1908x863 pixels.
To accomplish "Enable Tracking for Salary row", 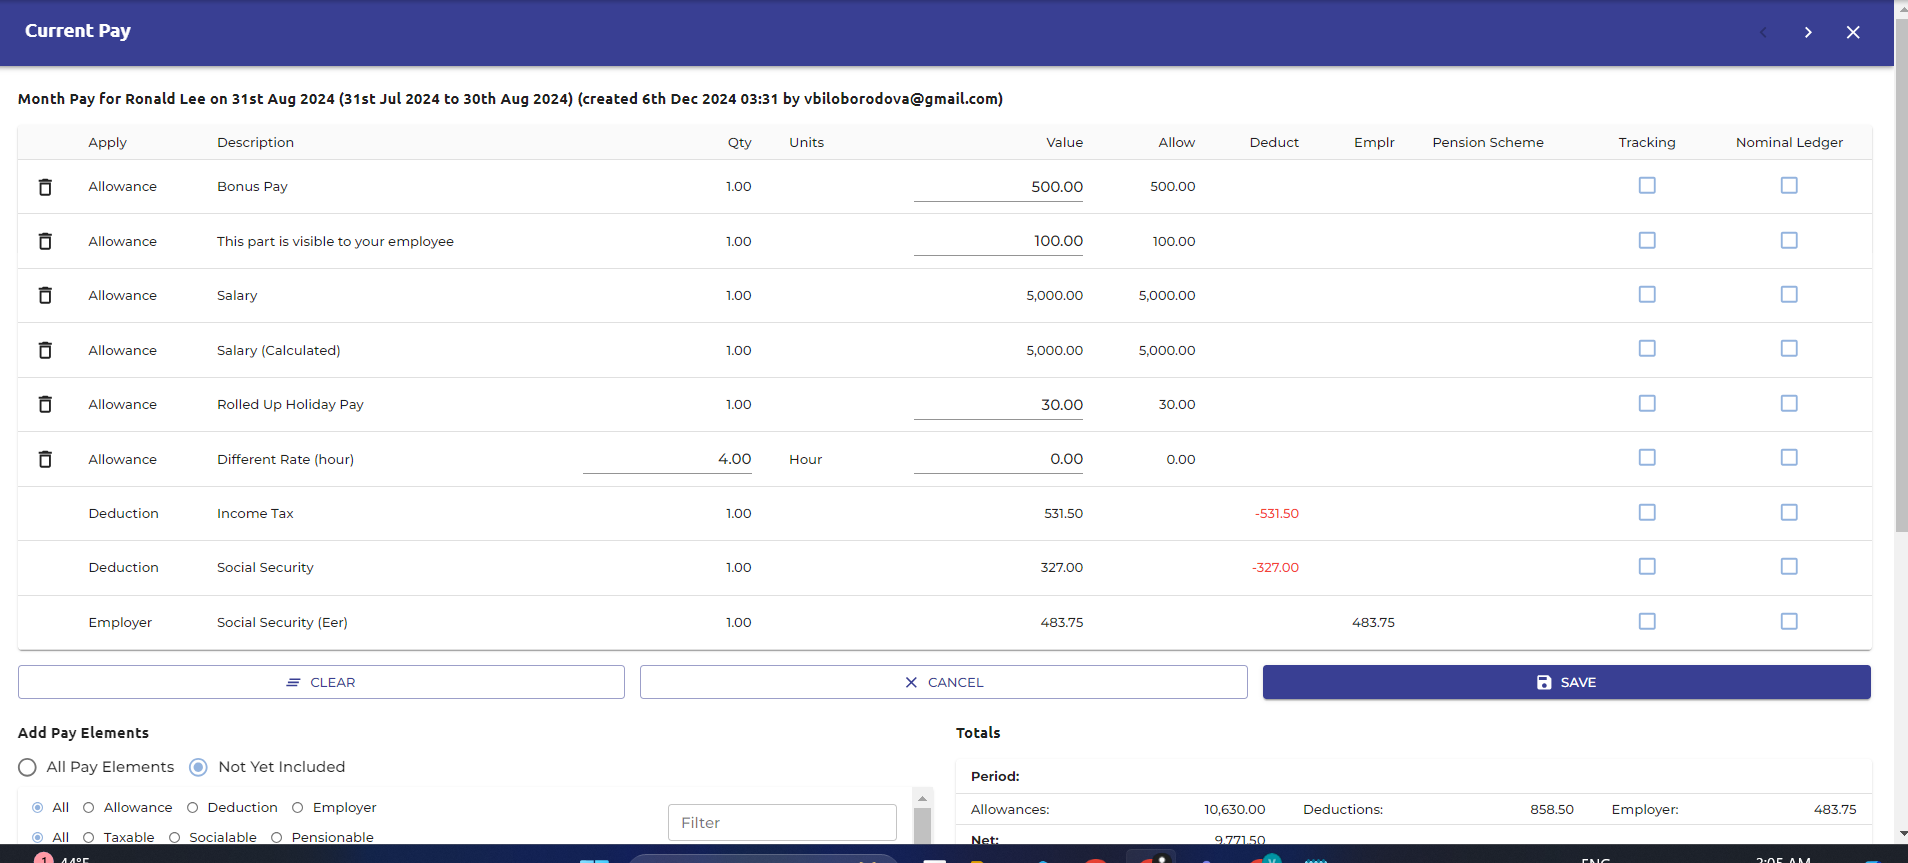I will [x=1647, y=294].
